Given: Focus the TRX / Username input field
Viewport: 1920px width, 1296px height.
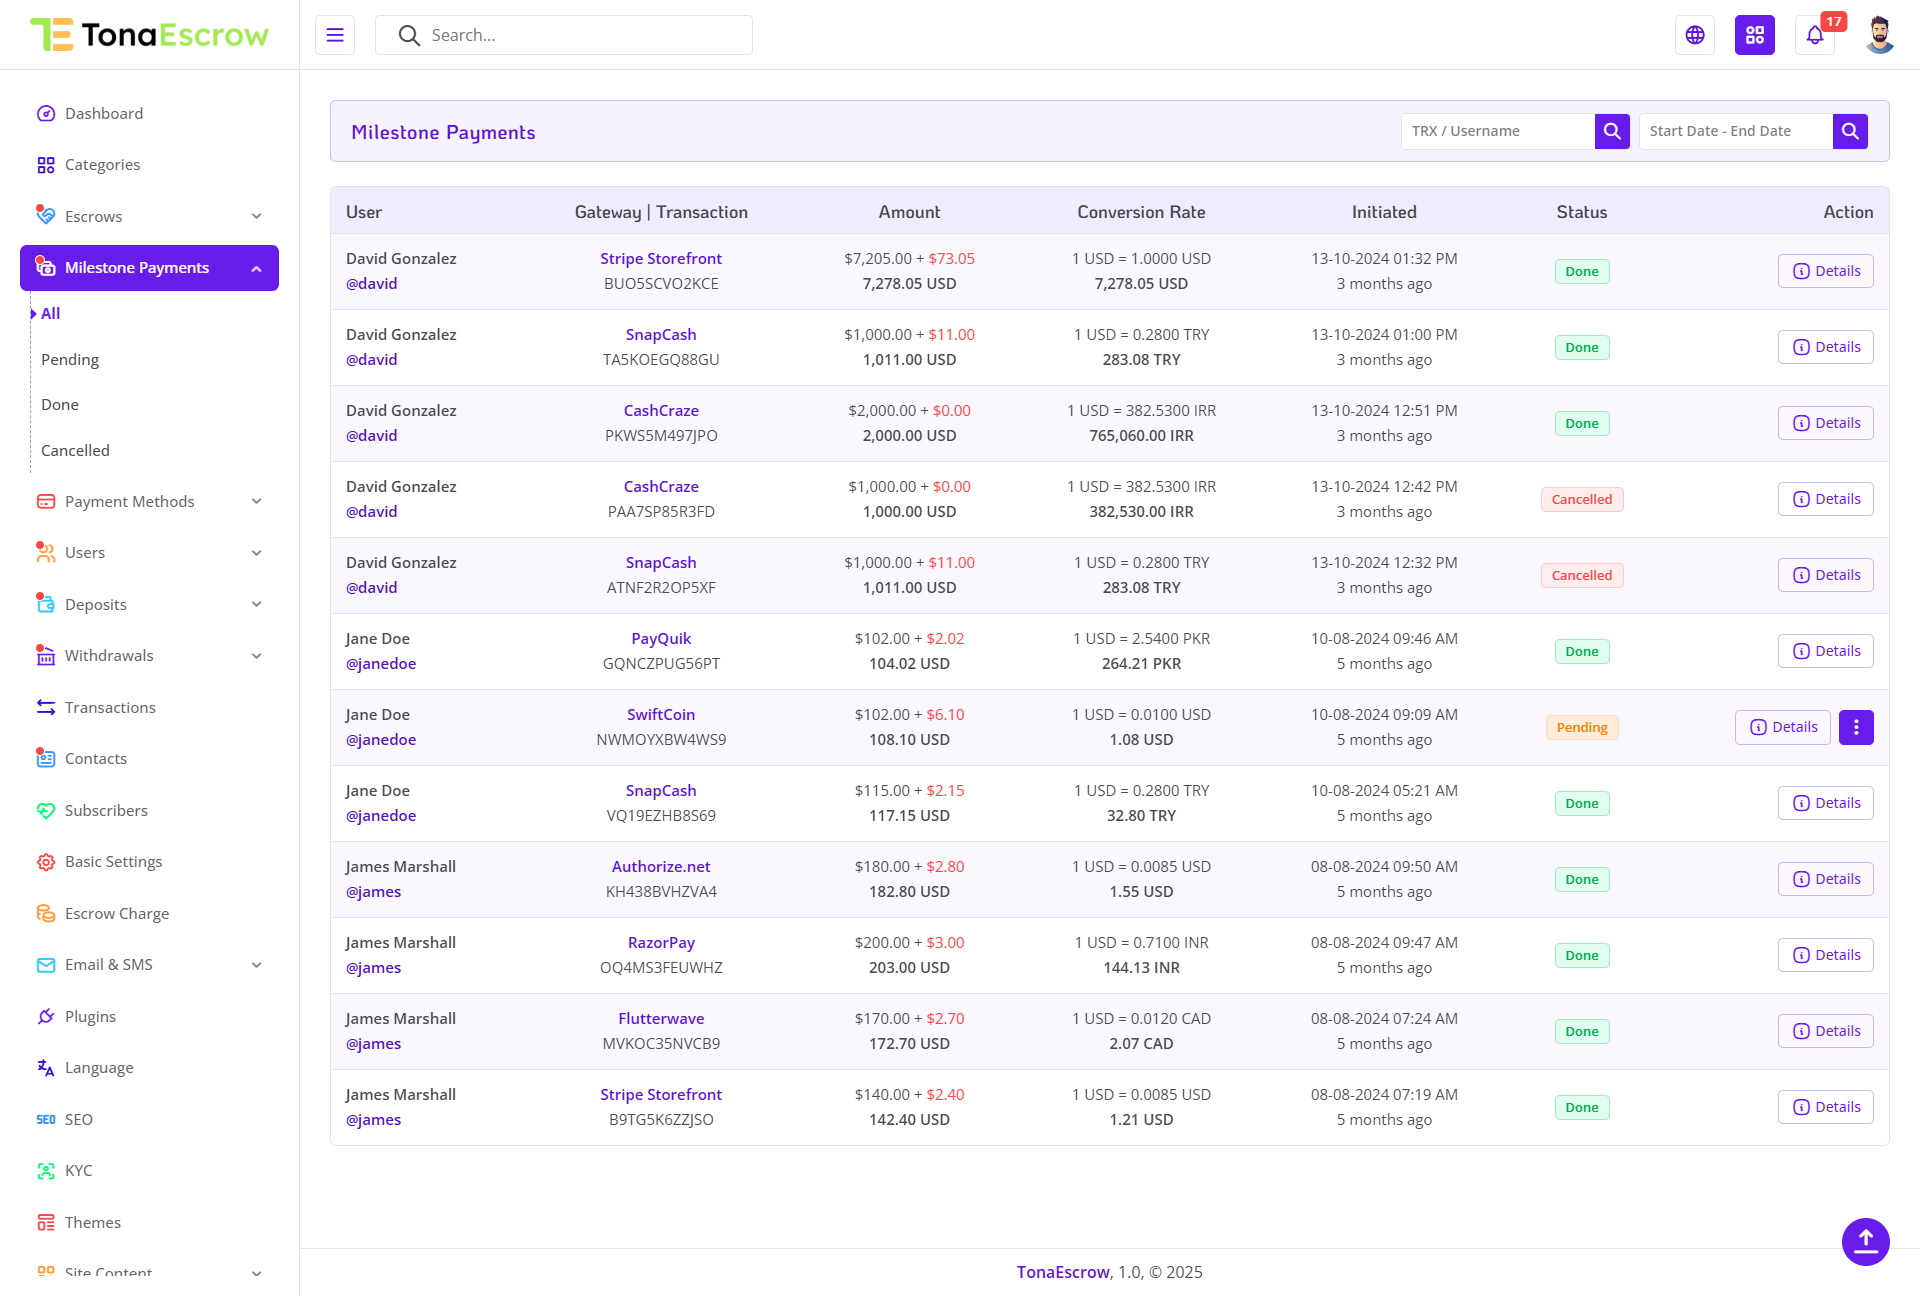Looking at the screenshot, I should [1497, 131].
